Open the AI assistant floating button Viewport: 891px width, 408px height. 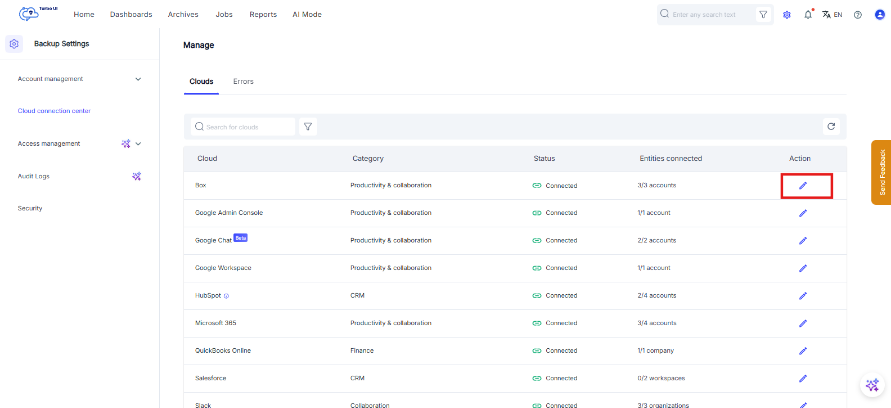coord(872,385)
